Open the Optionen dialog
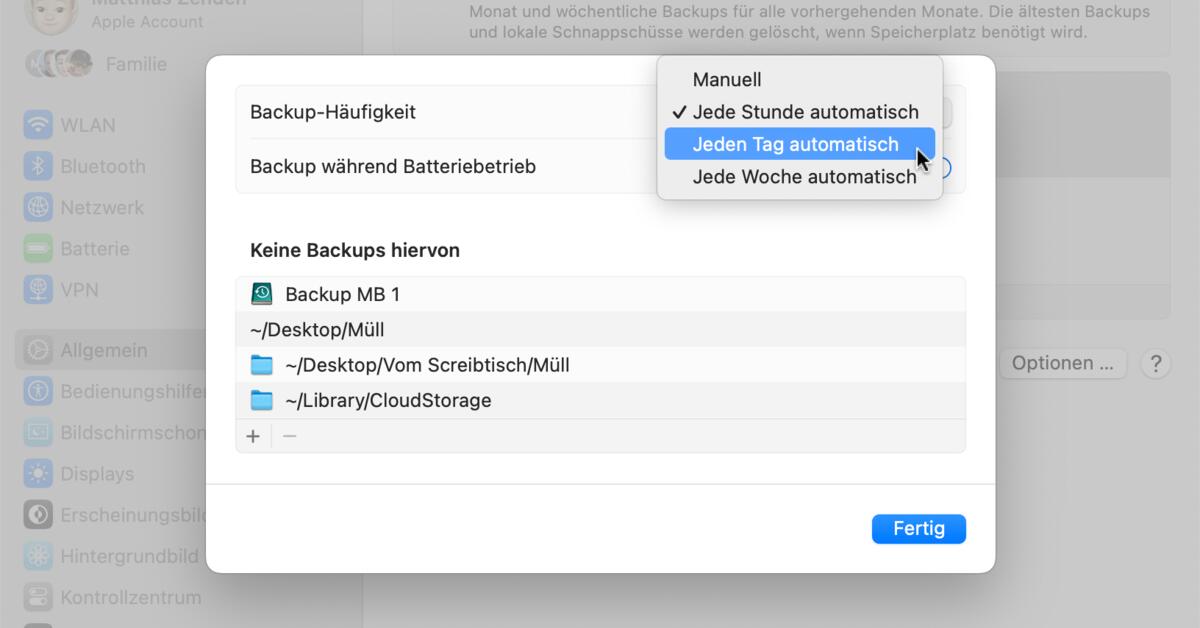The width and height of the screenshot is (1200, 628). click(x=1062, y=363)
